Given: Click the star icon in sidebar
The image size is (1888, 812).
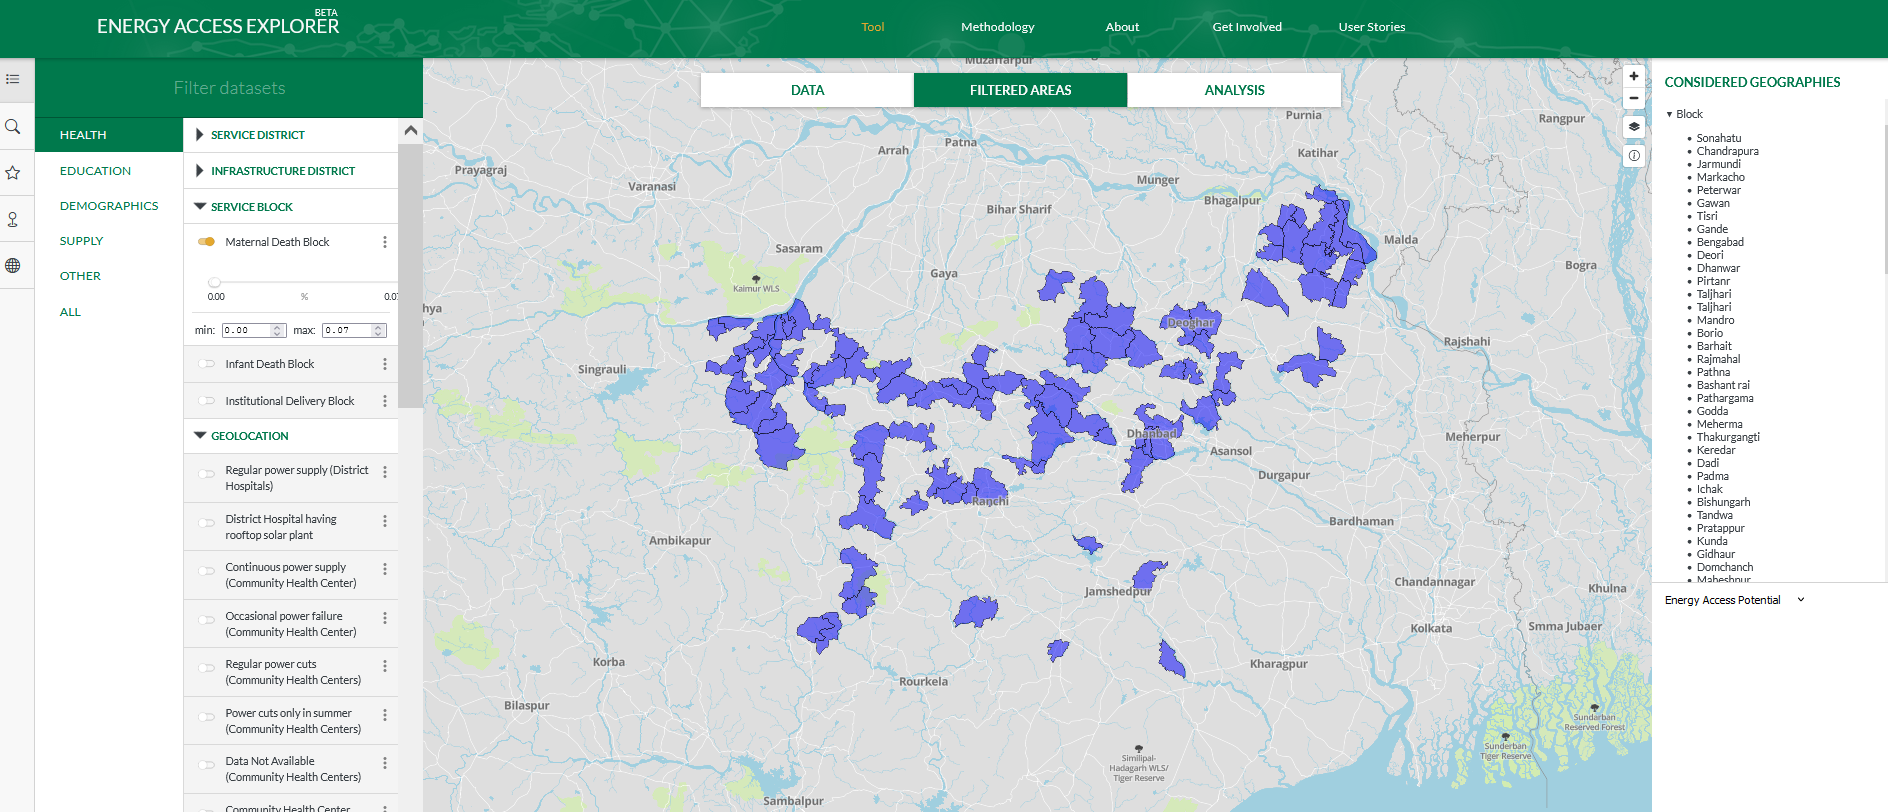Looking at the screenshot, I should click(x=13, y=173).
